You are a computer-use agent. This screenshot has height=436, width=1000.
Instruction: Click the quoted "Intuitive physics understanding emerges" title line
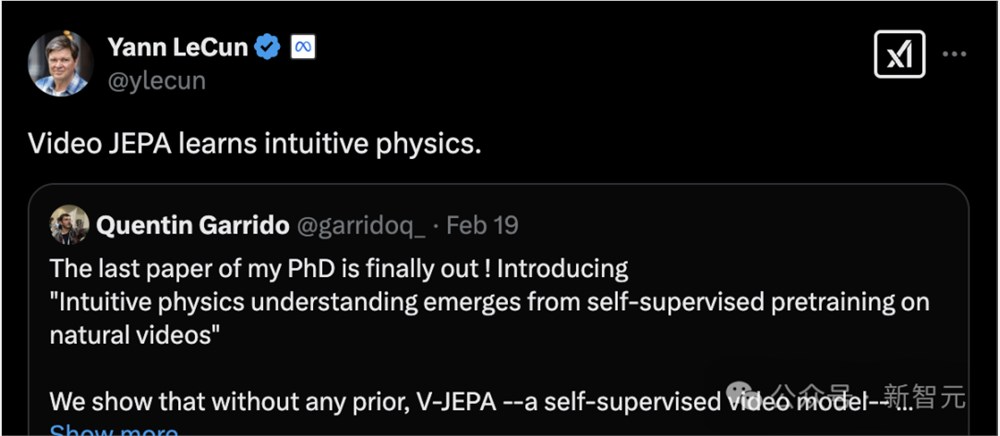[x=489, y=301]
